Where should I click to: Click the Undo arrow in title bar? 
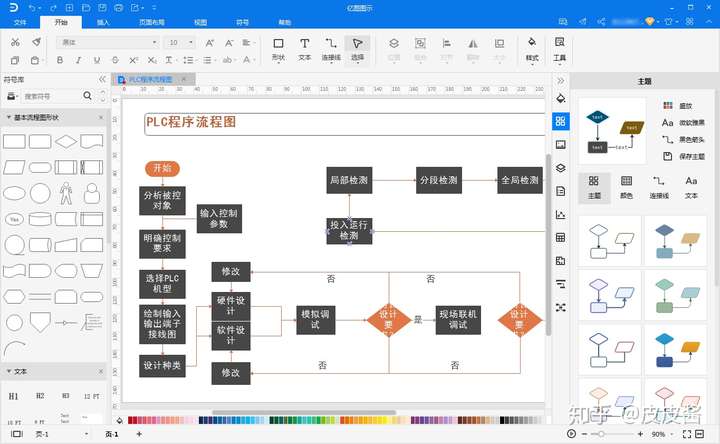point(32,8)
